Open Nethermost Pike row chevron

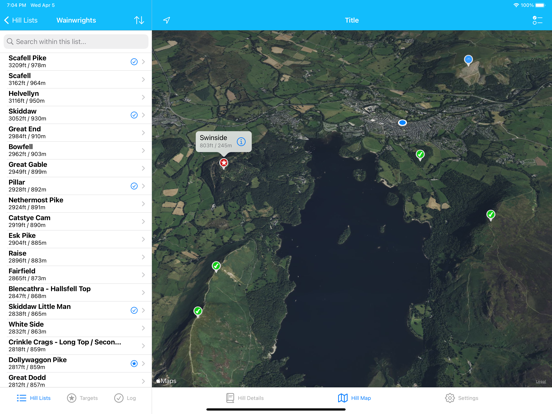(143, 204)
